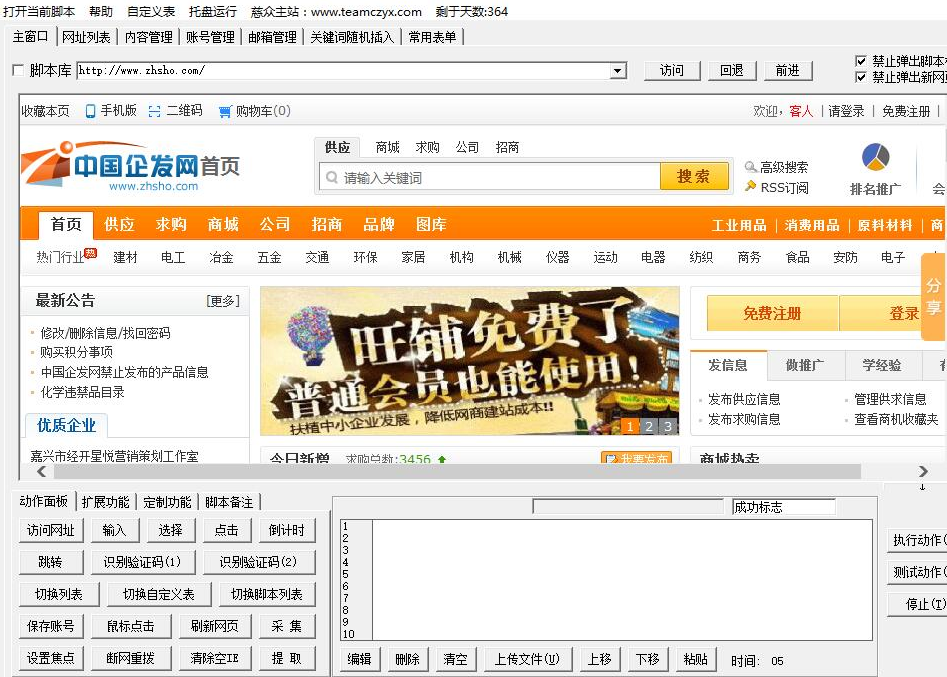Screen dimensions: 947x677
Task: Click the 免费注册 yellow button
Action: 772,313
